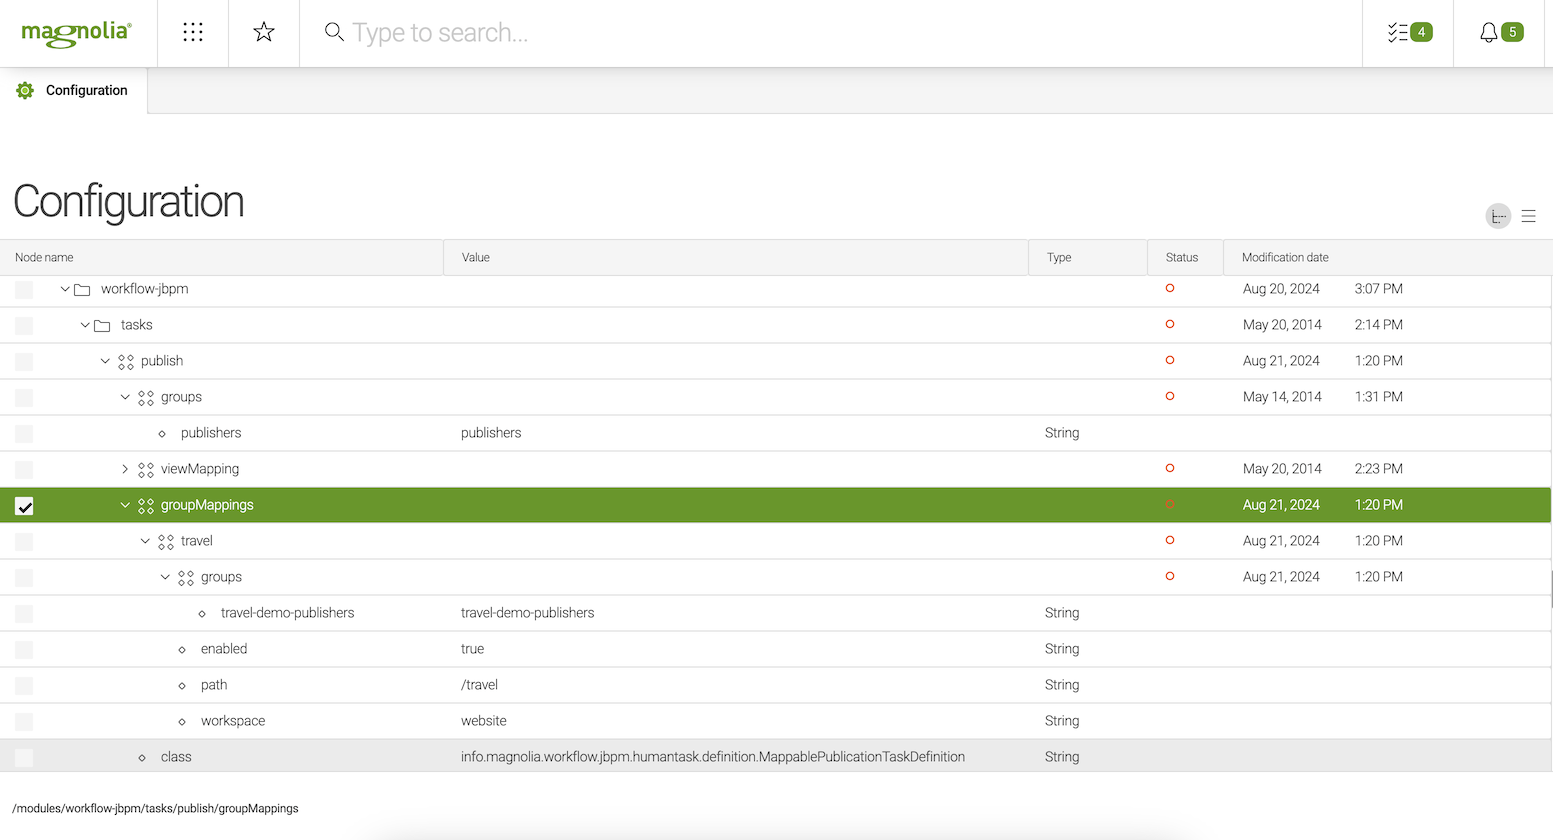
Task: Click workspace property icon
Action: click(x=182, y=722)
